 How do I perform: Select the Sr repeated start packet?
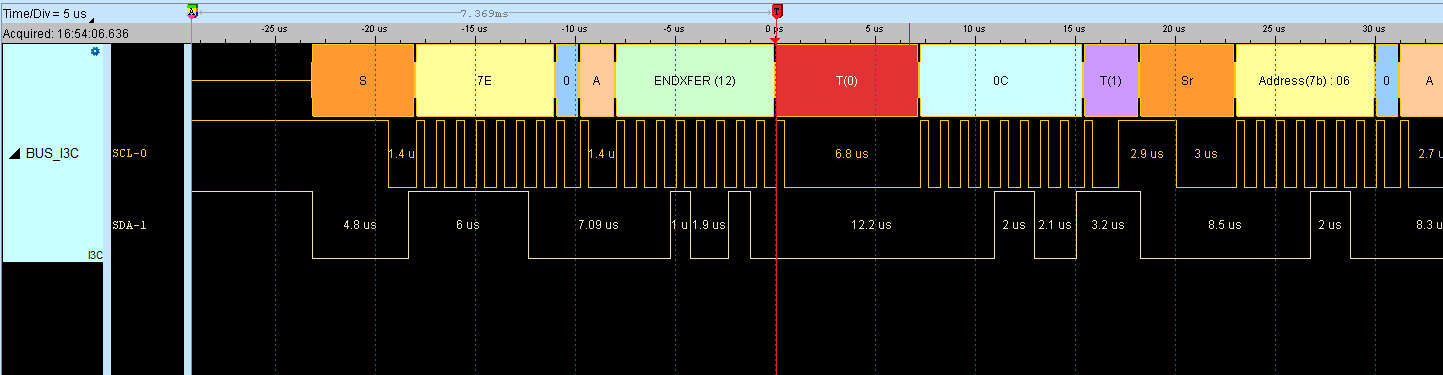(1187, 81)
